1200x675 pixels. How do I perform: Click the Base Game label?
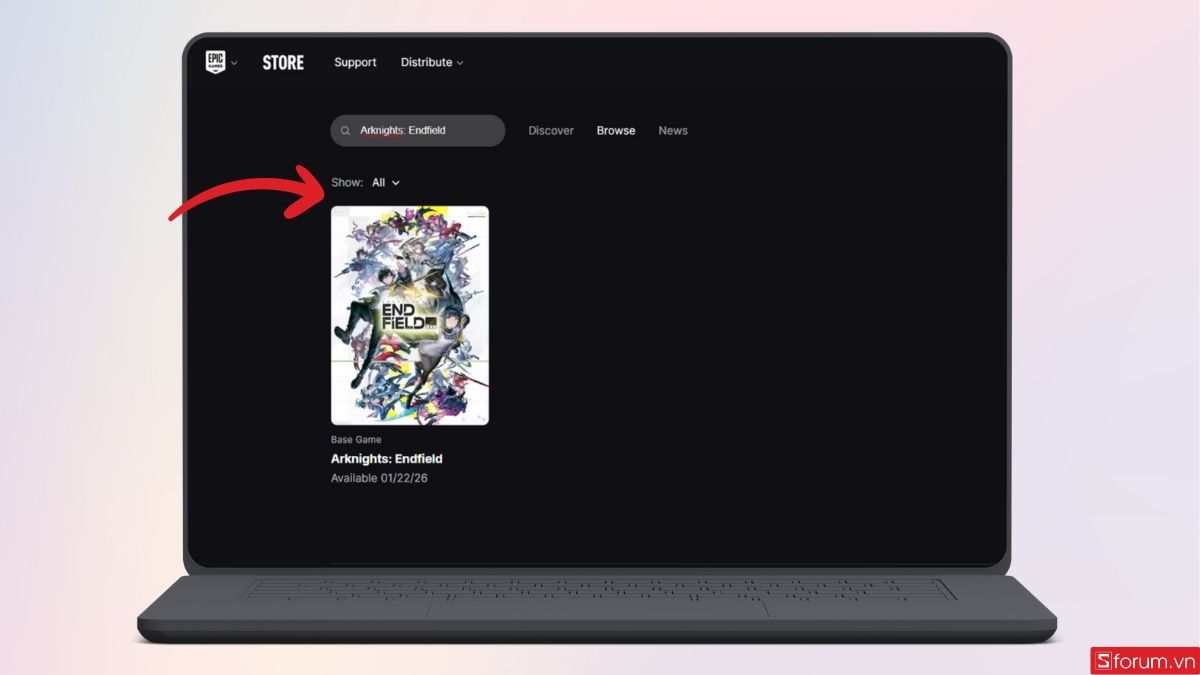tap(356, 440)
